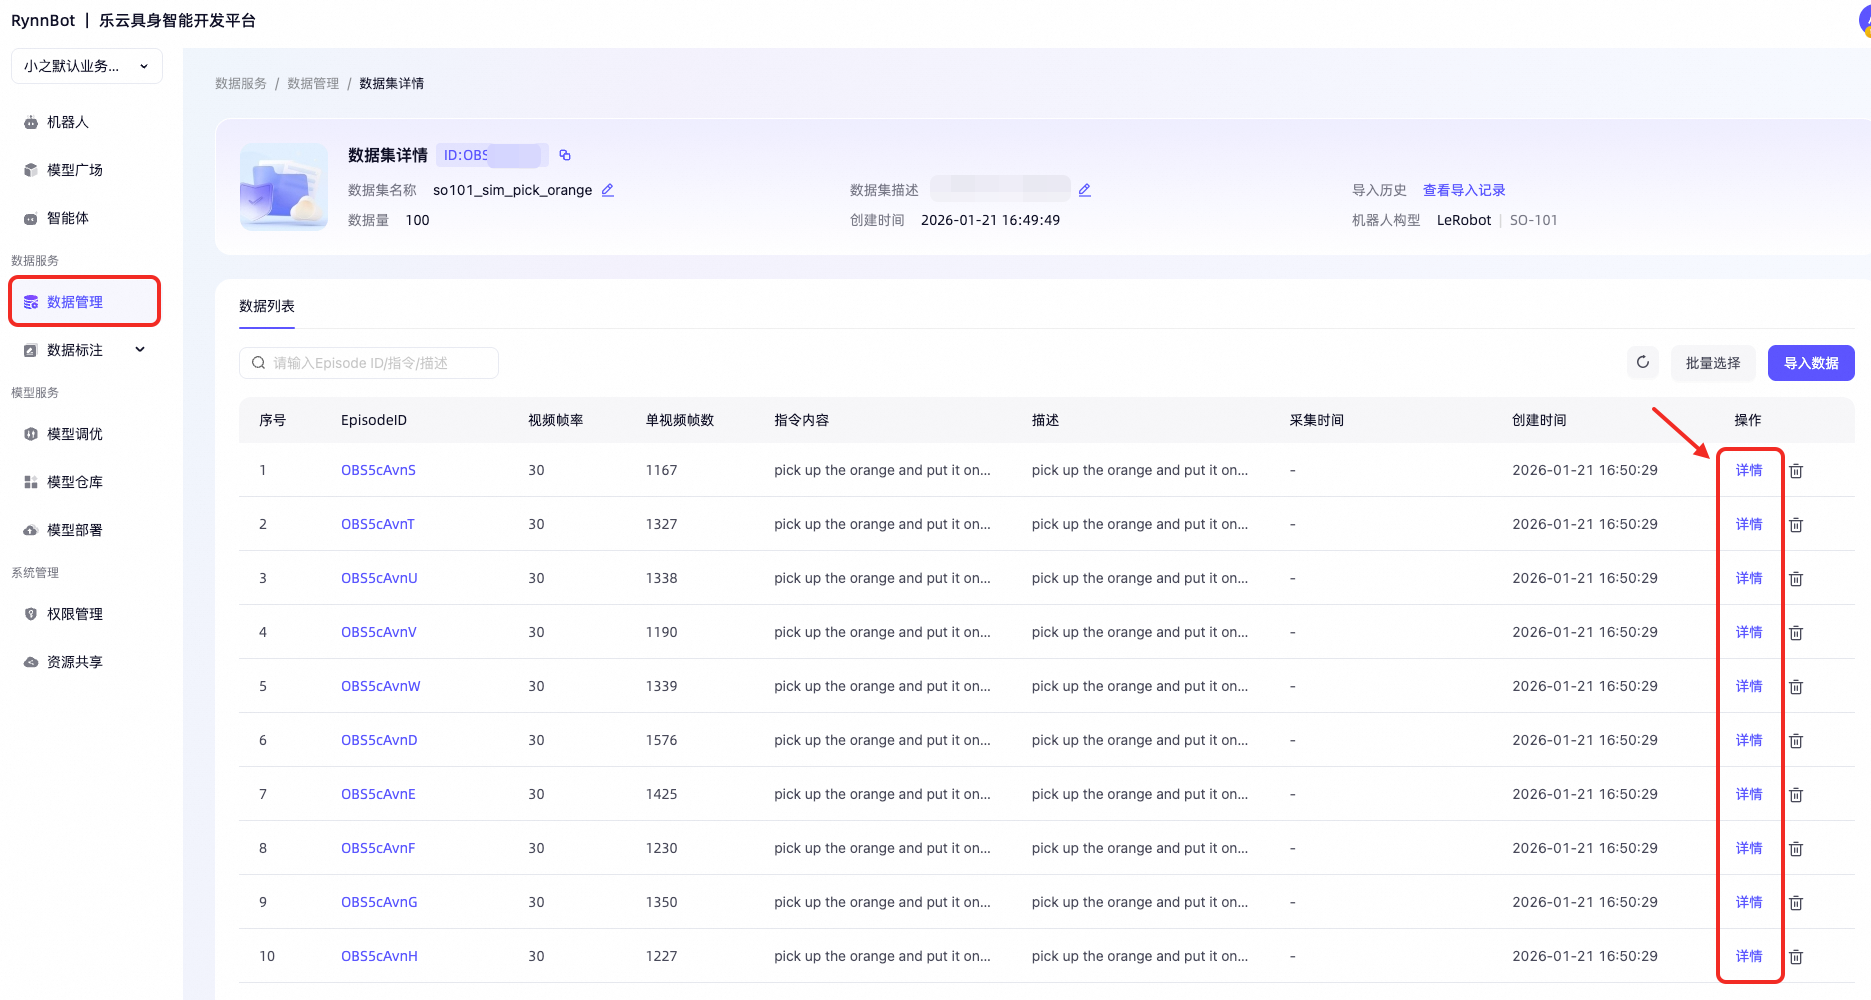The image size is (1871, 1000).
Task: Open episode link OBS5cAvnD
Action: click(379, 740)
